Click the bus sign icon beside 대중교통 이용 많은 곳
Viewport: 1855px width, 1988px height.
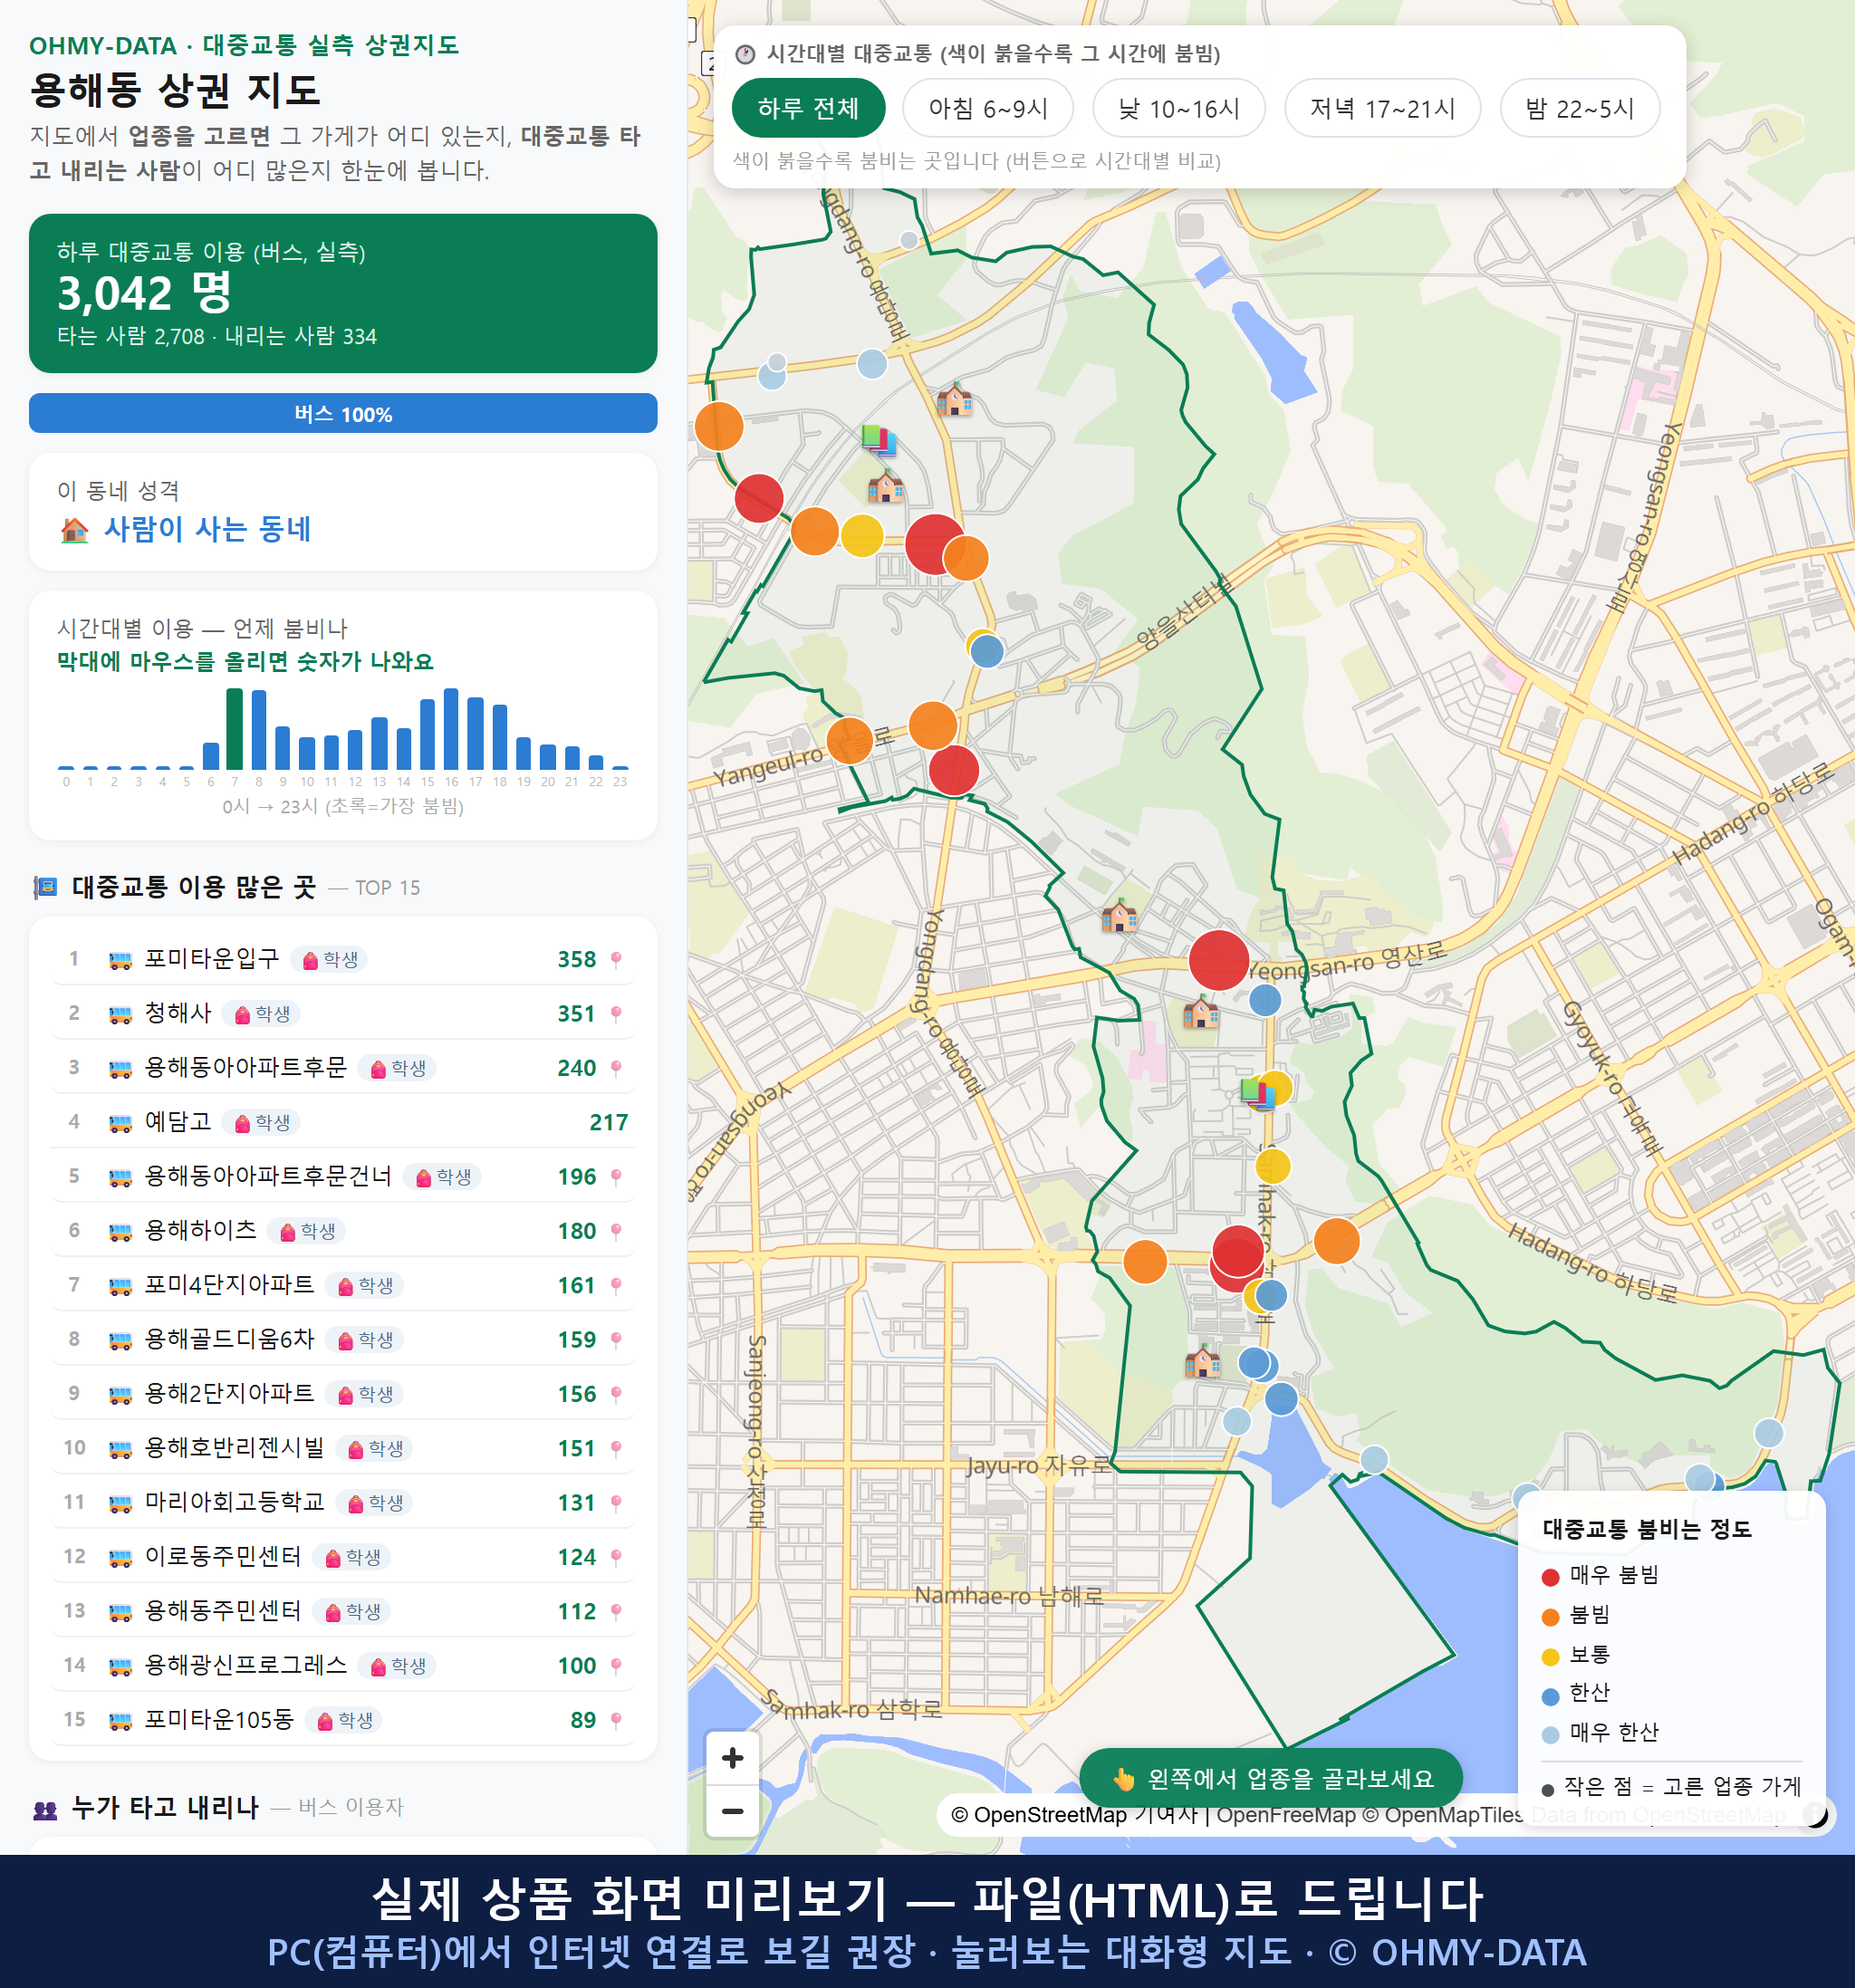[x=45, y=887]
